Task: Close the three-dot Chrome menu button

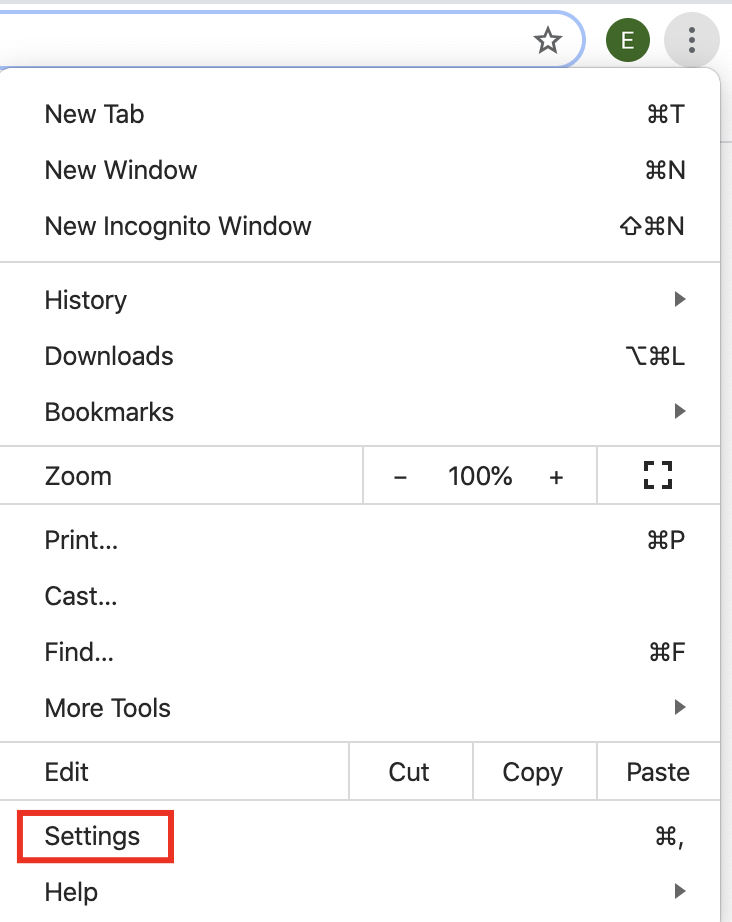Action: tap(691, 41)
